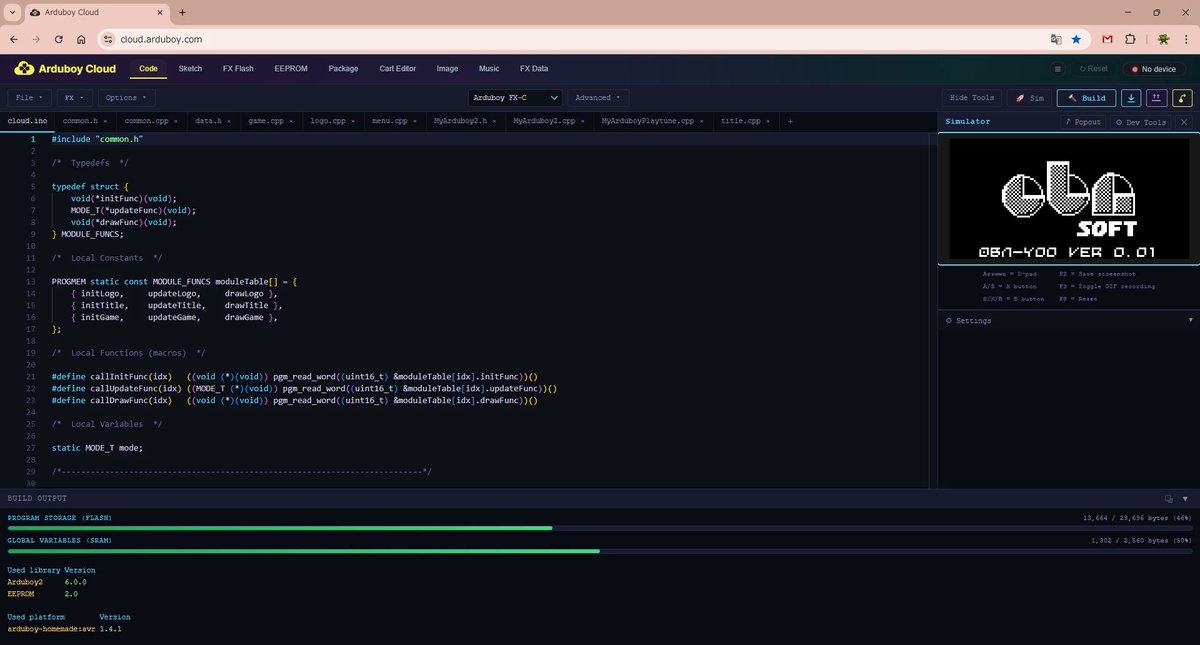Click the site information icon in address bar
Screen dimensions: 1200x645
pyautogui.click(x=109, y=39)
